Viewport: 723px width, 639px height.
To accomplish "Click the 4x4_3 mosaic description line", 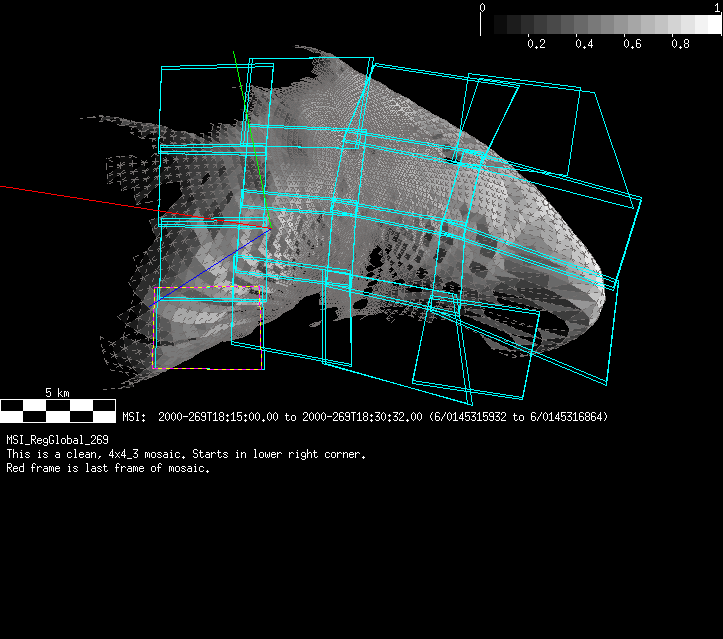I will 186,454.
